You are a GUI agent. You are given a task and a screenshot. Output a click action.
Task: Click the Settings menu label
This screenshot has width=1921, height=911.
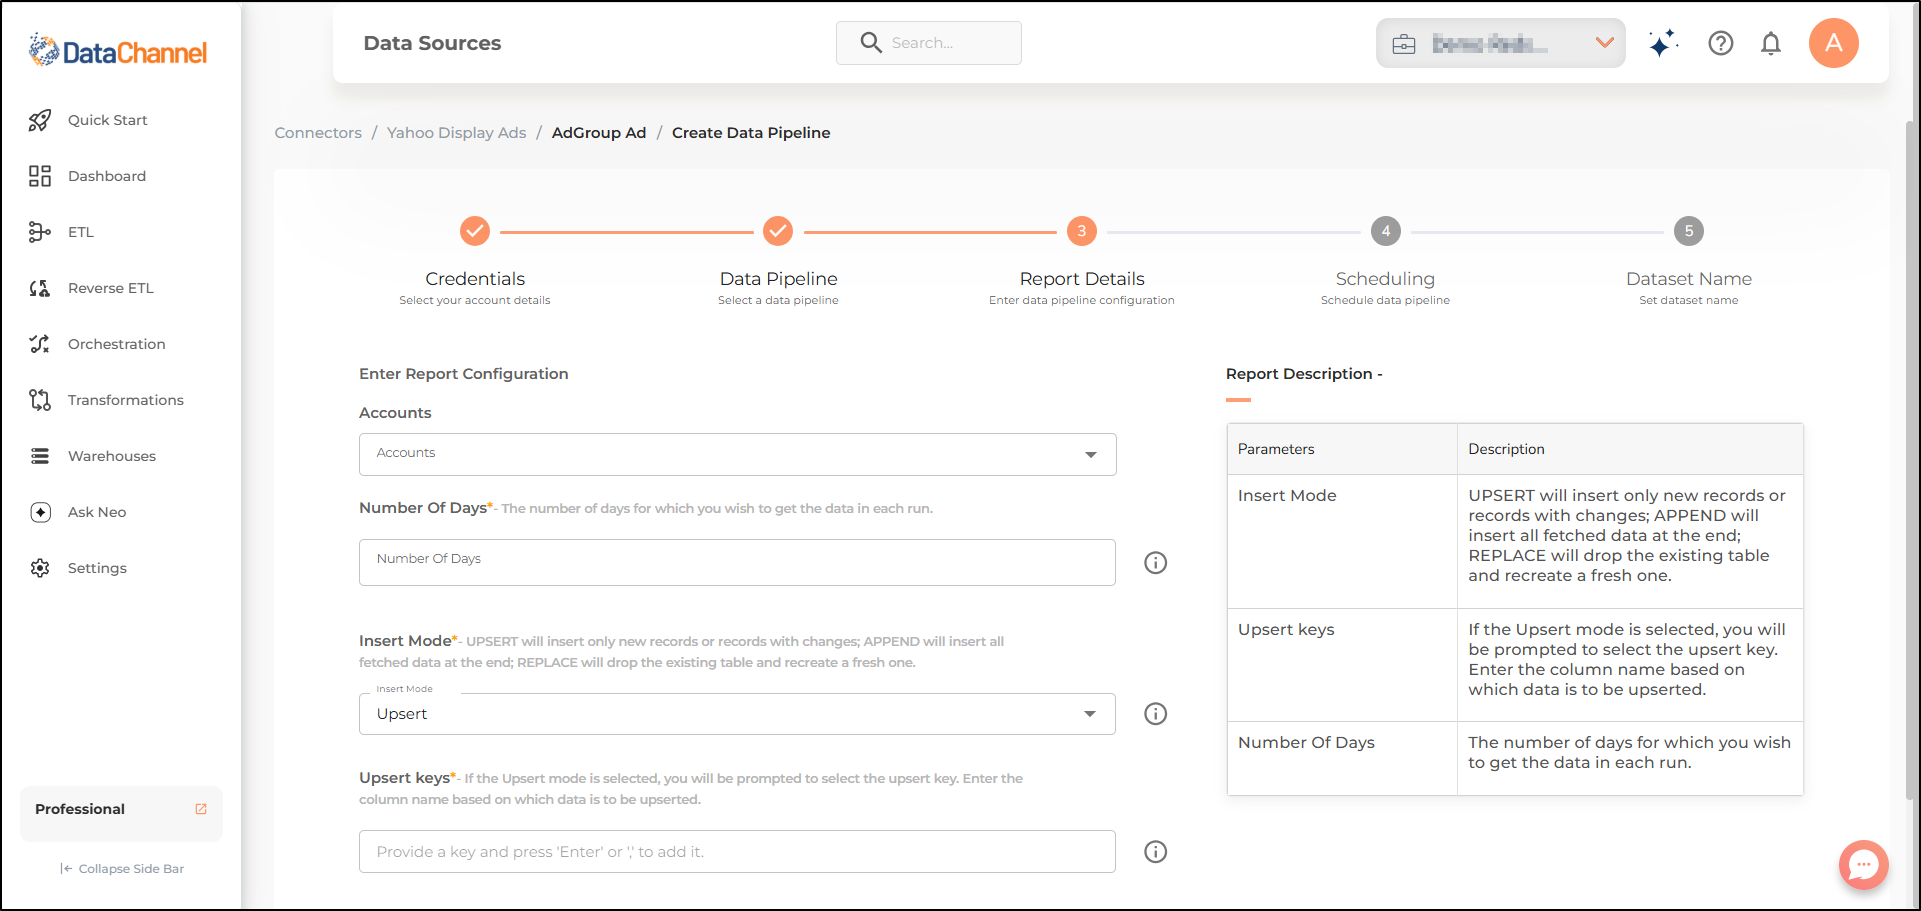[97, 569]
